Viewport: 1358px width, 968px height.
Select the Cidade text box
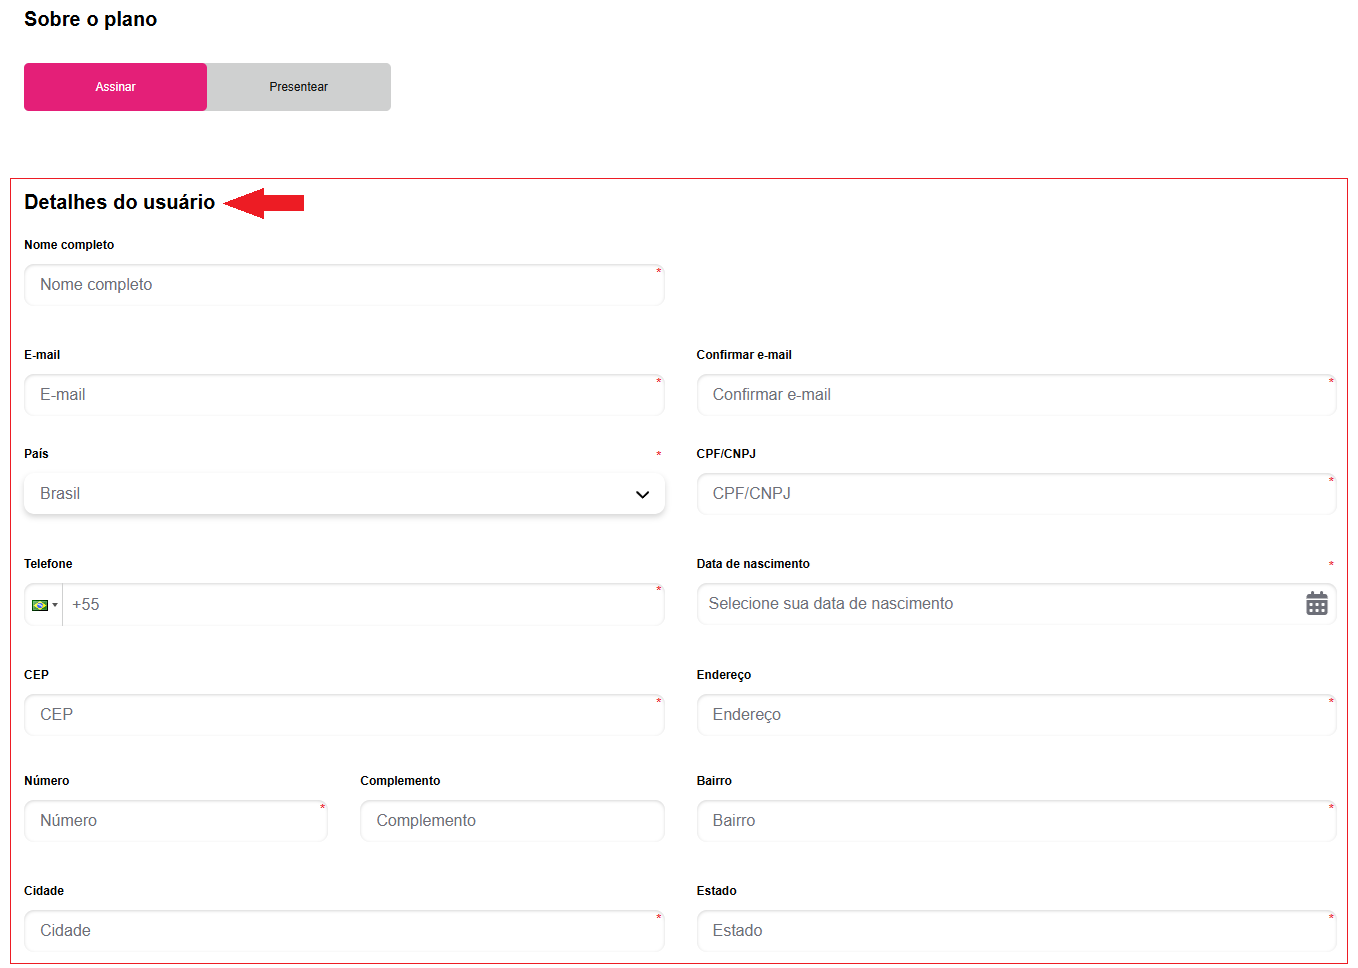[x=343, y=931]
